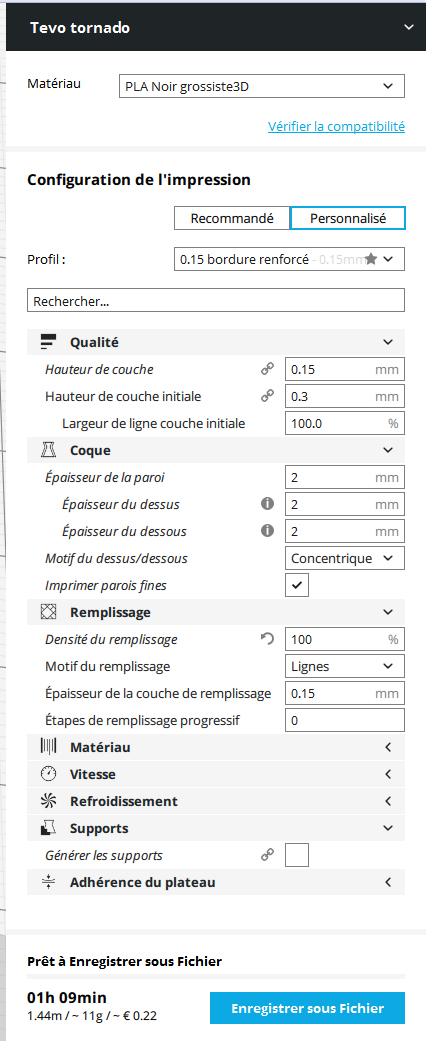The height and width of the screenshot is (1041, 426).
Task: Click the Vitesse speedometer icon
Action: [x=48, y=774]
